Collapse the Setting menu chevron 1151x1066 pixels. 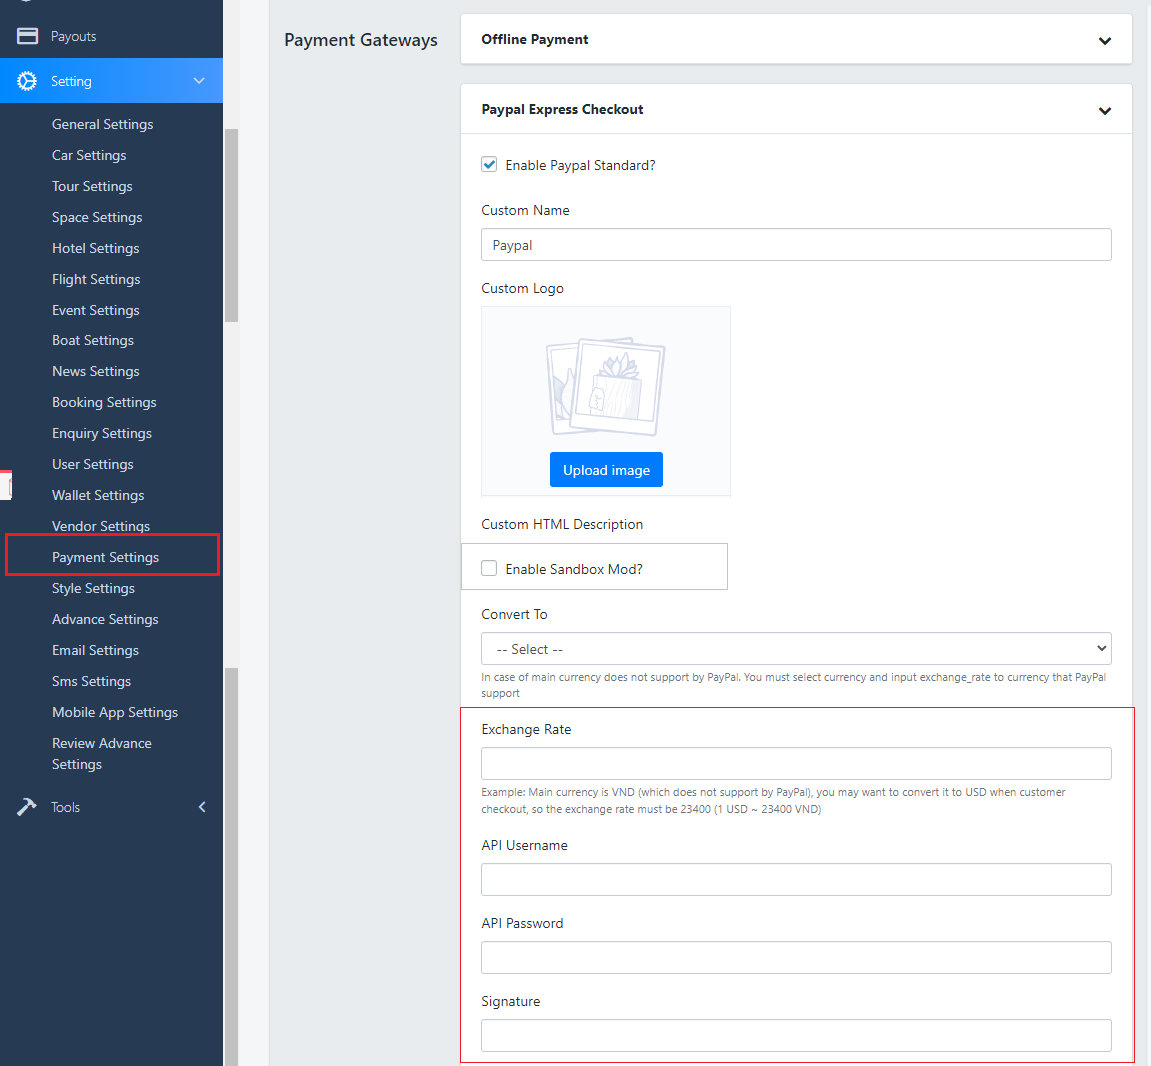199,81
